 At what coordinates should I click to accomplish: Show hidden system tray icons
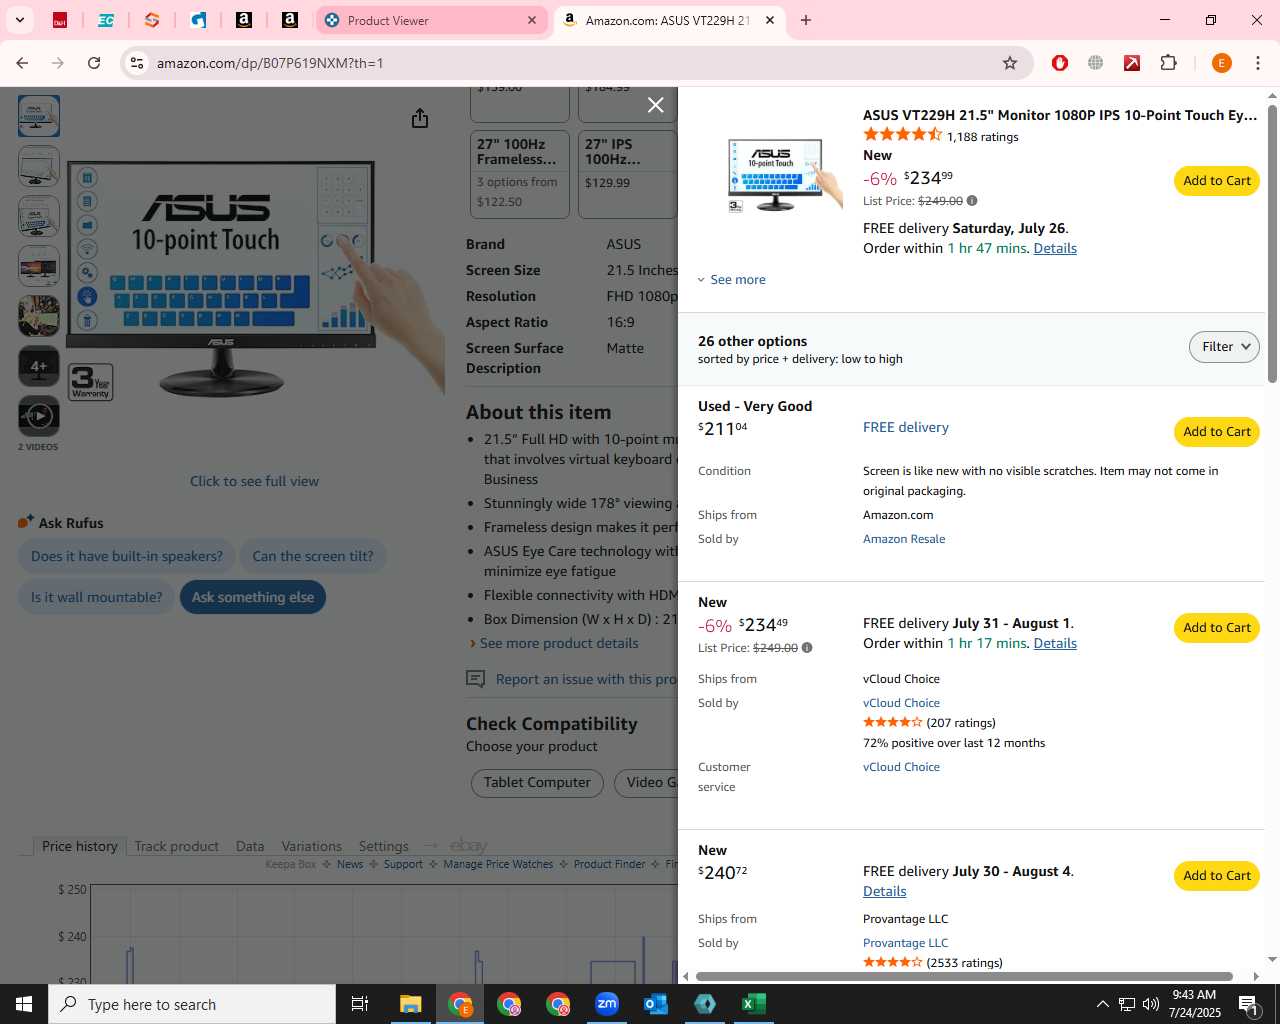tap(1102, 1004)
